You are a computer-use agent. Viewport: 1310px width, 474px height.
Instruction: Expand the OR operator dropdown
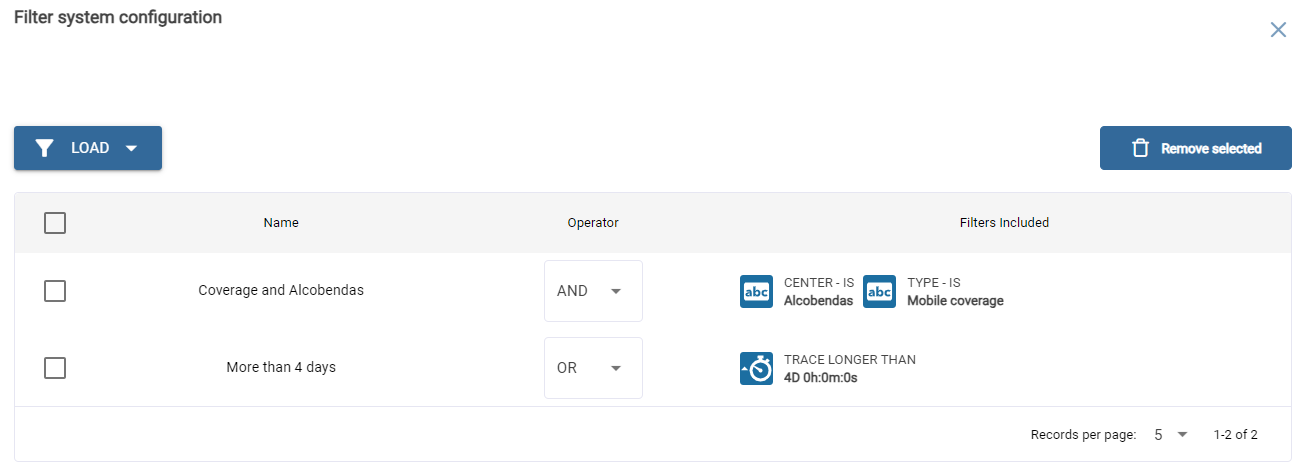593,368
